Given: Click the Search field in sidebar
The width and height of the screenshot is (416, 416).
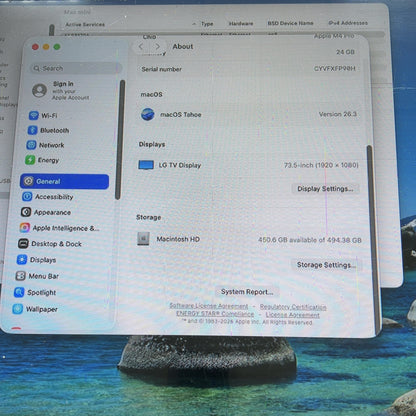Looking at the screenshot, I should coord(76,68).
